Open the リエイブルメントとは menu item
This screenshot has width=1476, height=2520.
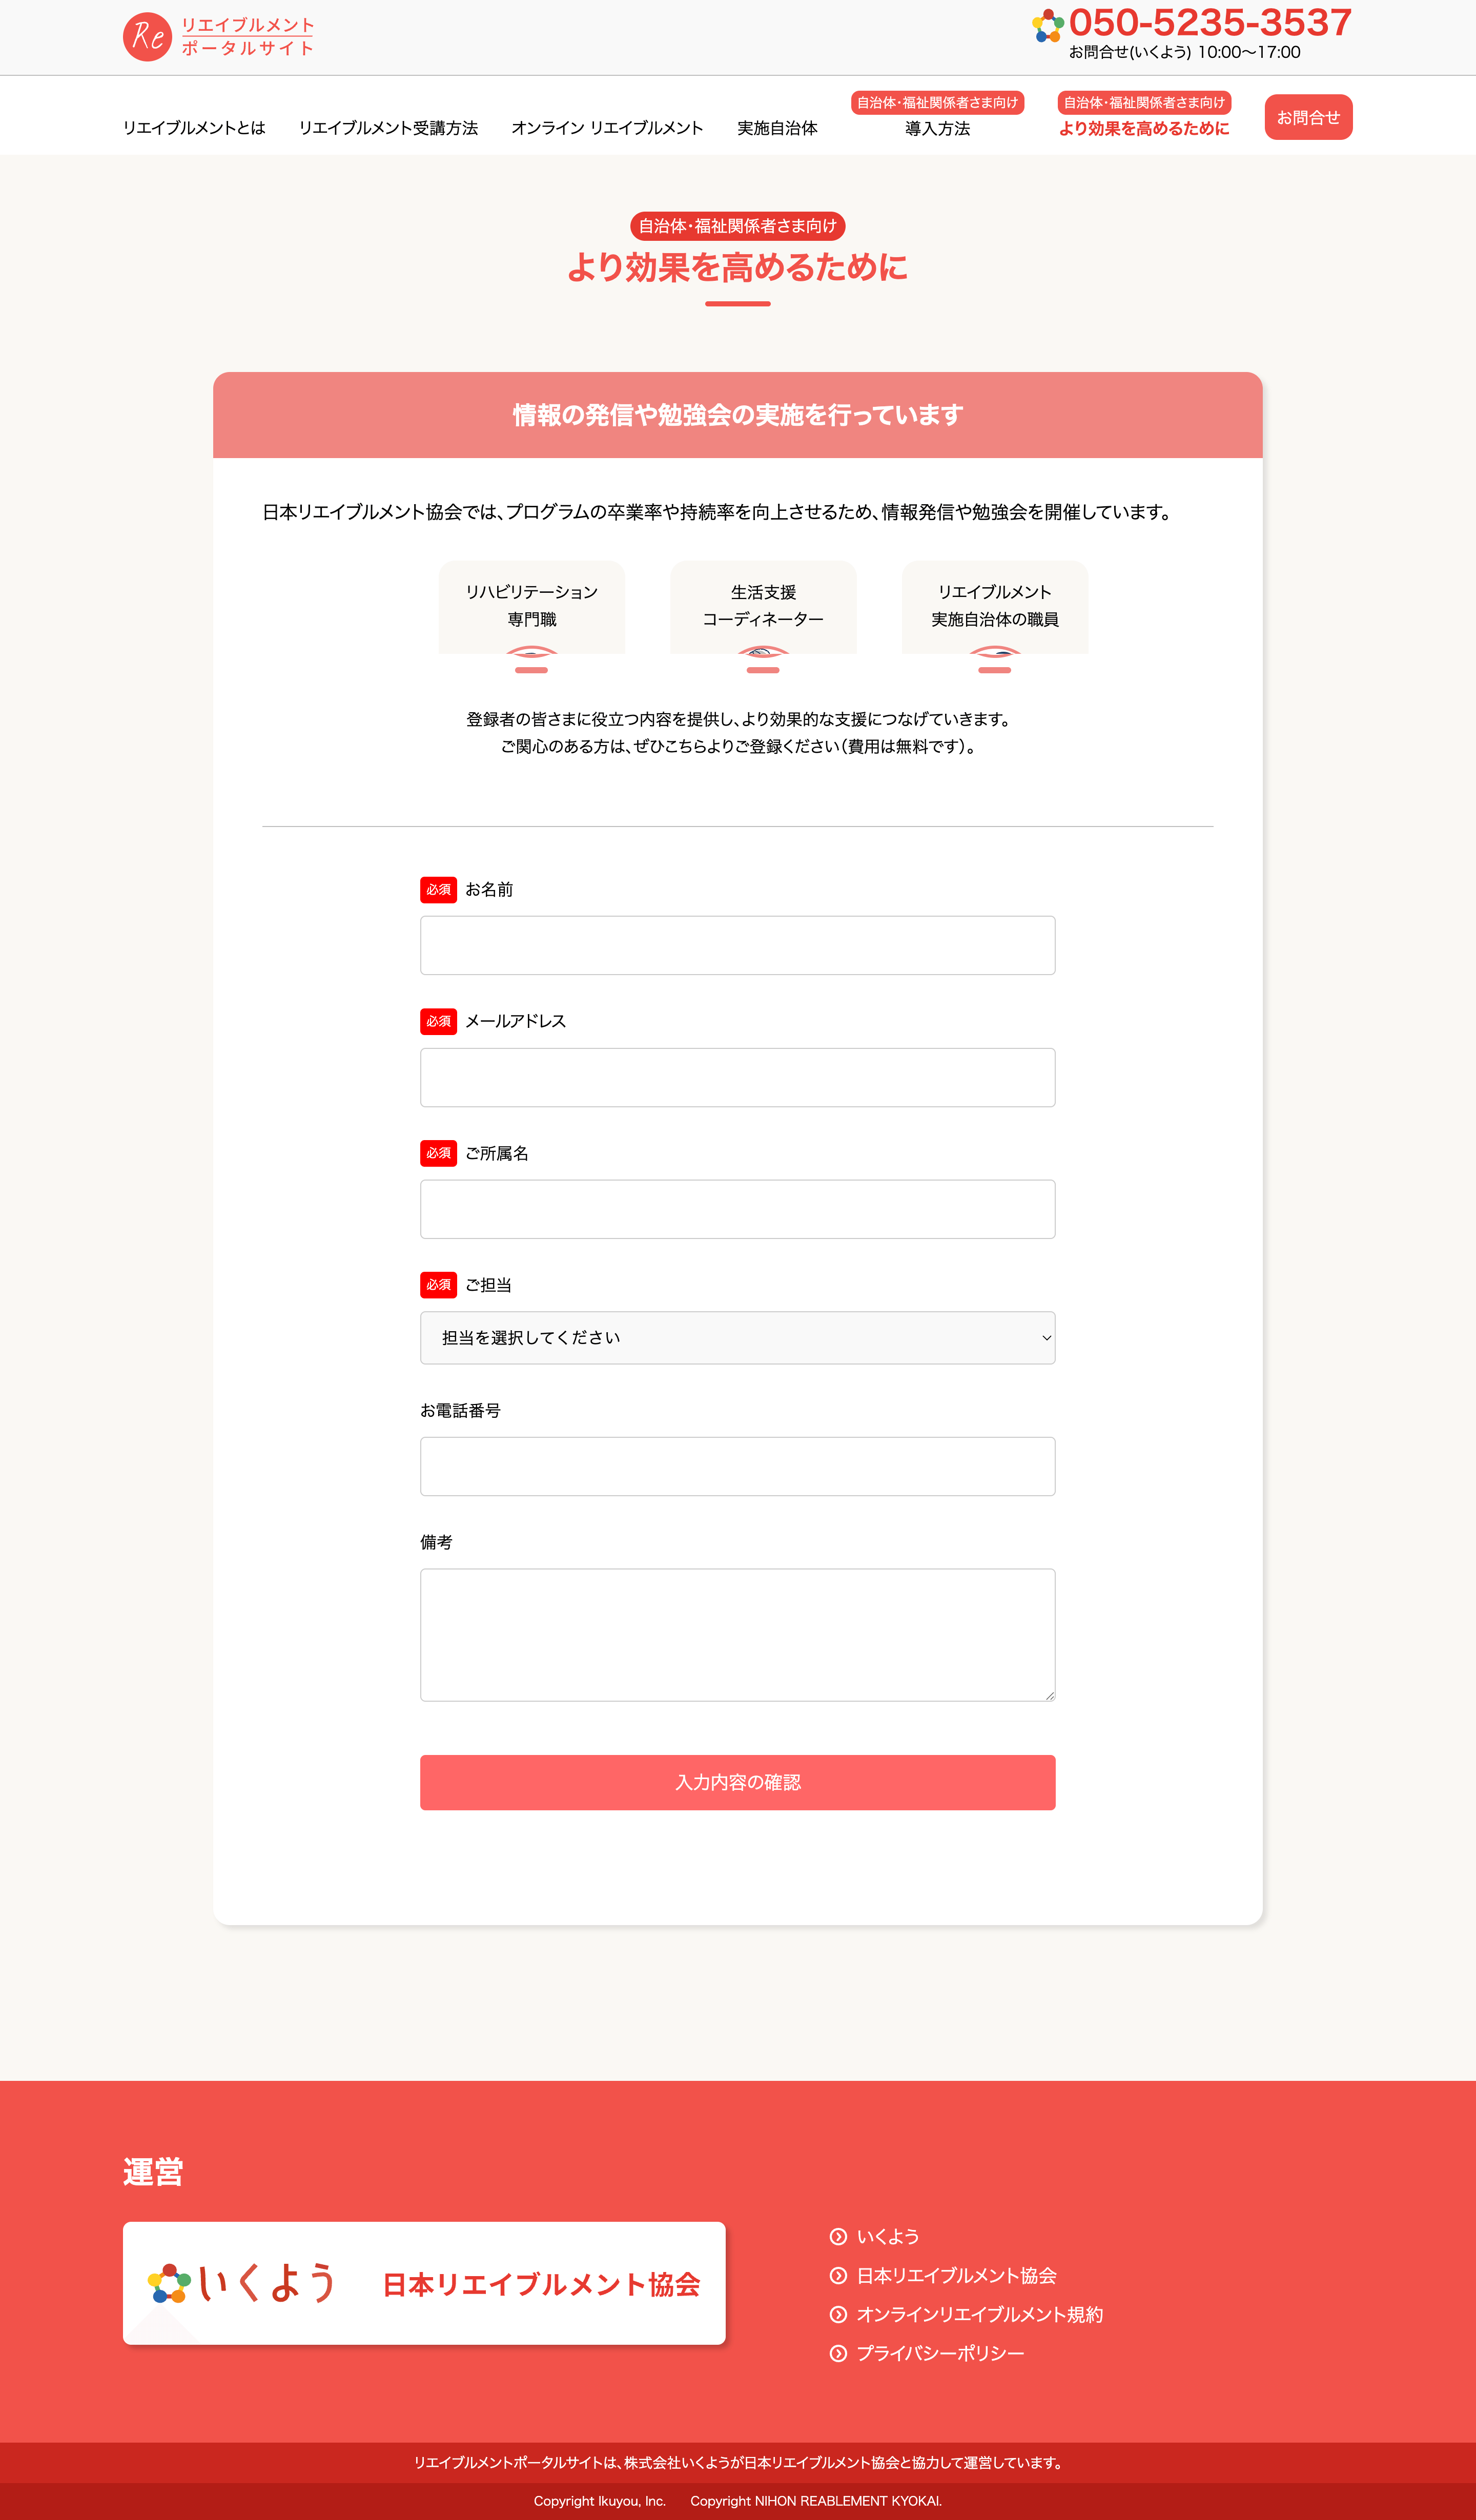[x=194, y=128]
